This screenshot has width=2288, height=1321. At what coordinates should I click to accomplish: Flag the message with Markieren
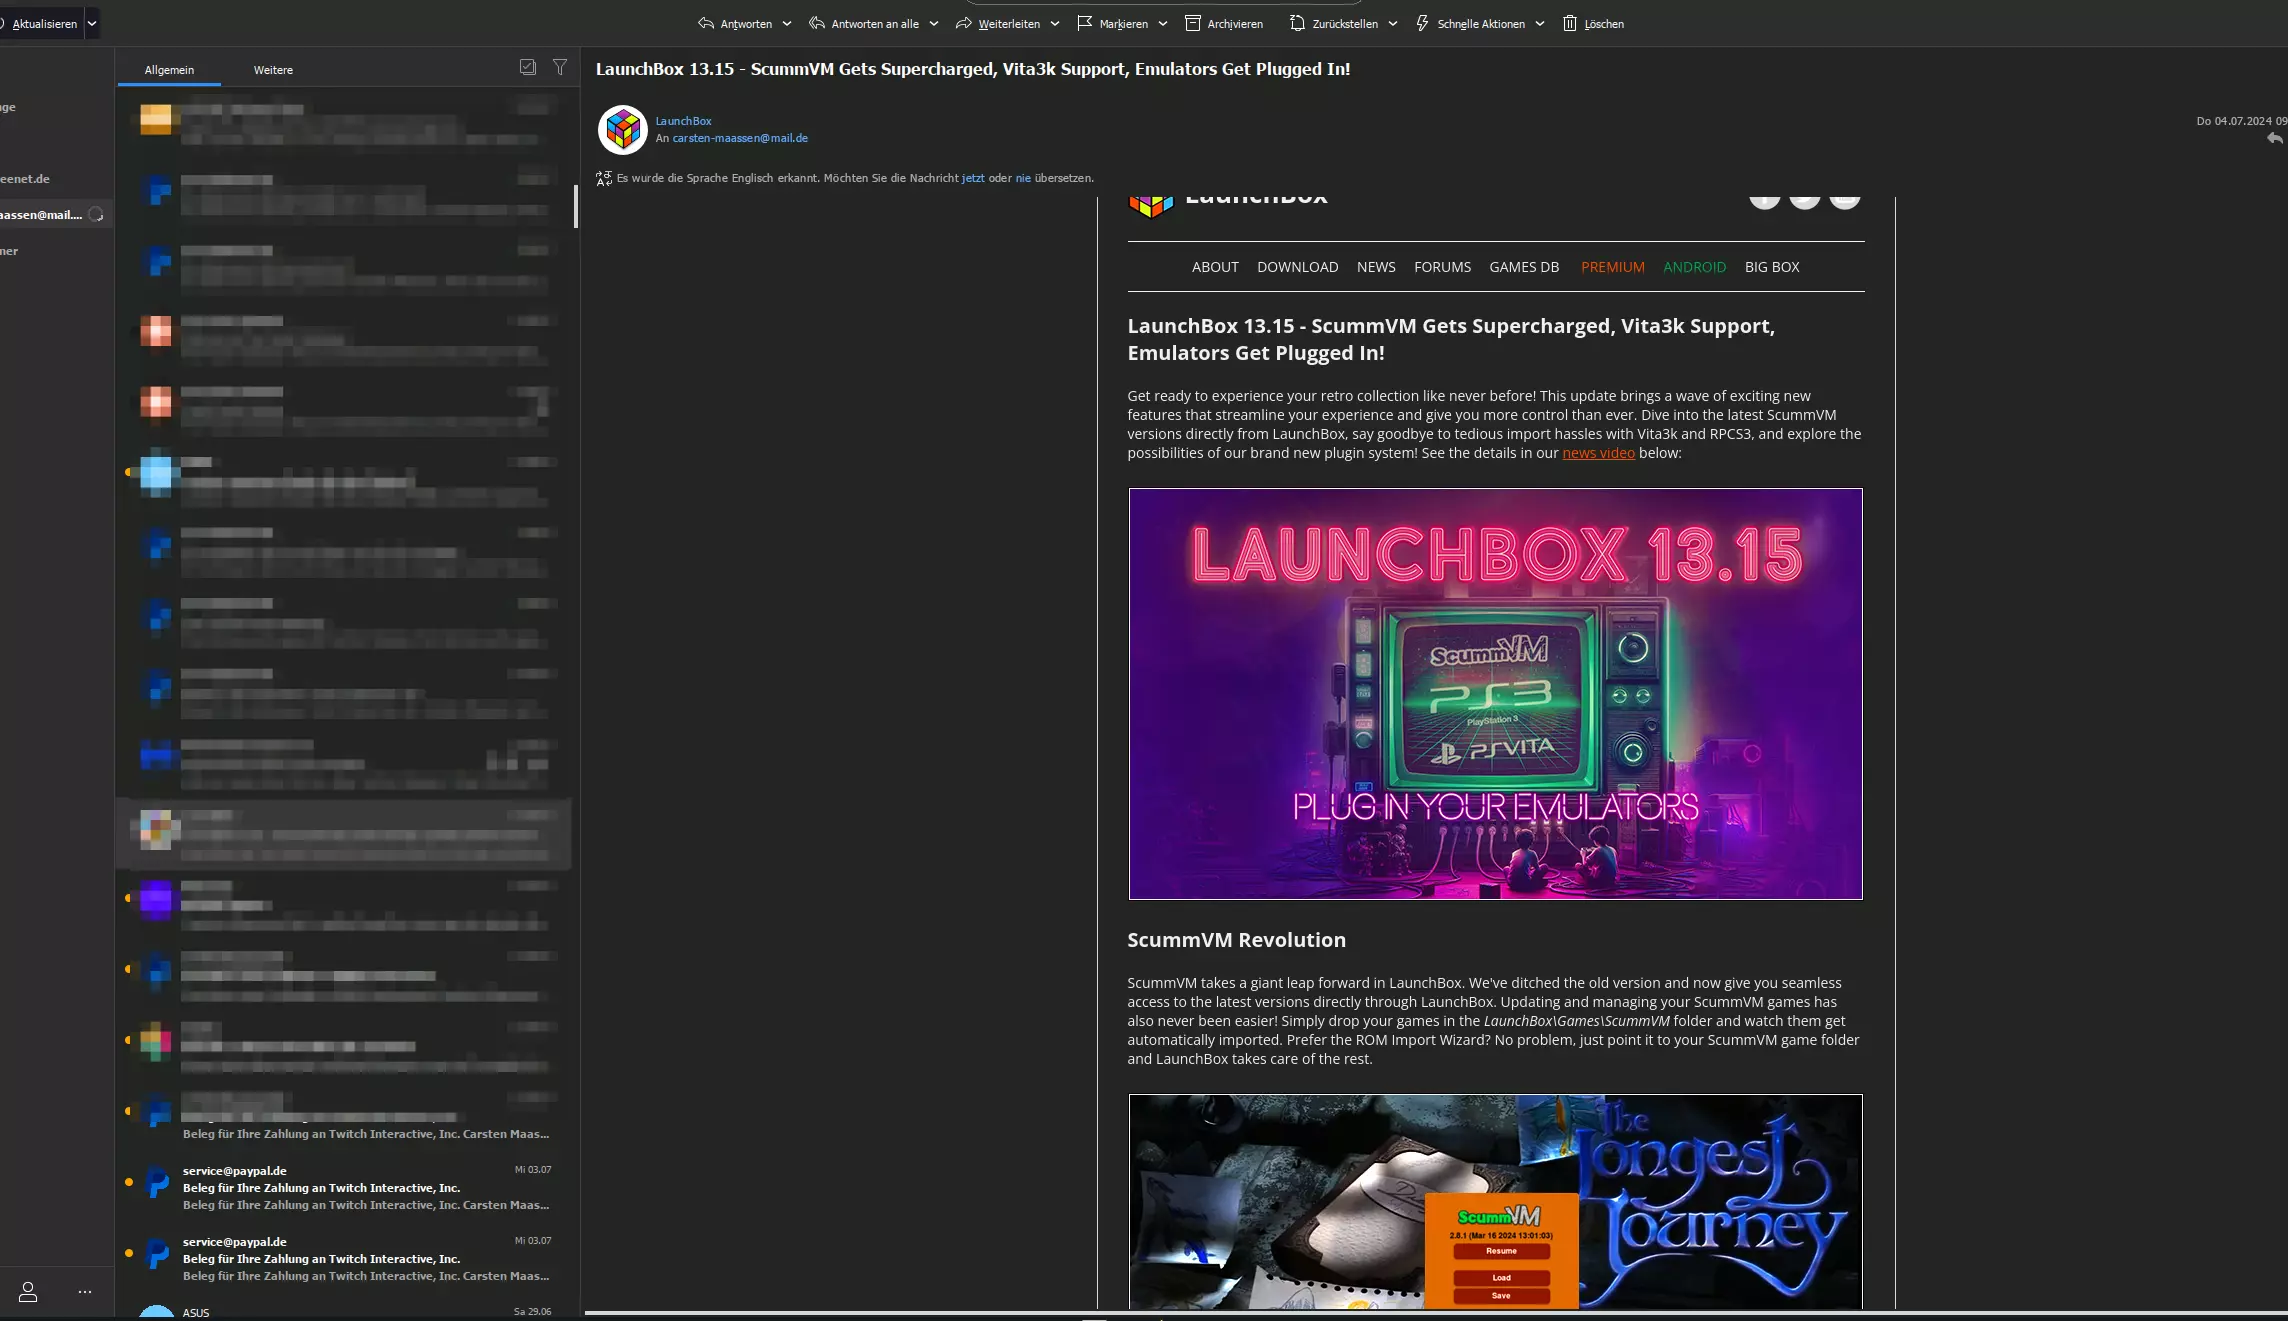pyautogui.click(x=1112, y=23)
